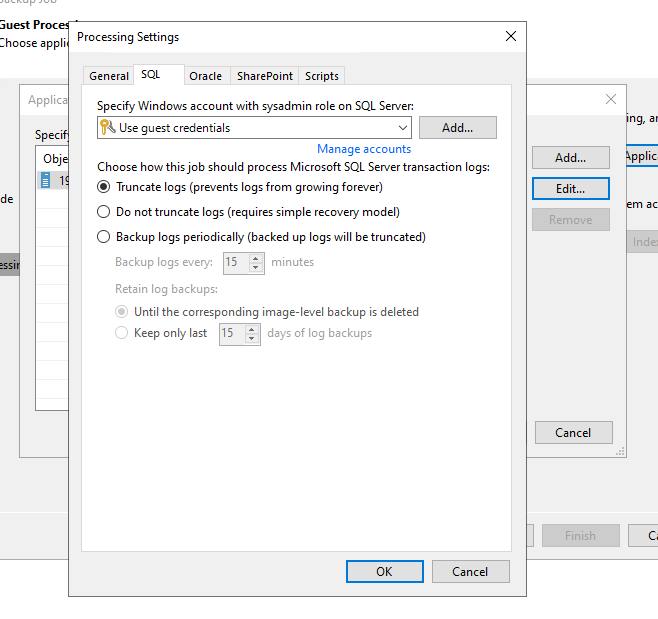This screenshot has height=619, width=658.
Task: Decrease Backup logs every minutes value
Action: pos(256,268)
